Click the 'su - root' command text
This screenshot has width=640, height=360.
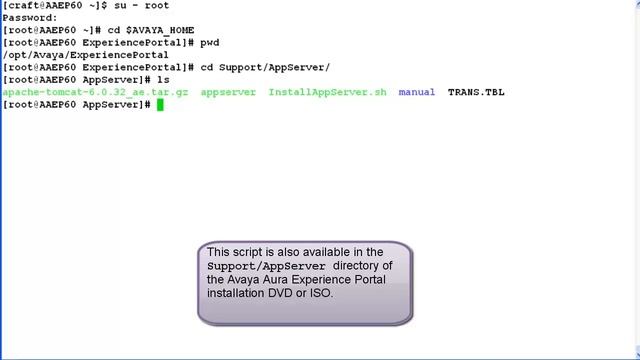click(x=142, y=6)
